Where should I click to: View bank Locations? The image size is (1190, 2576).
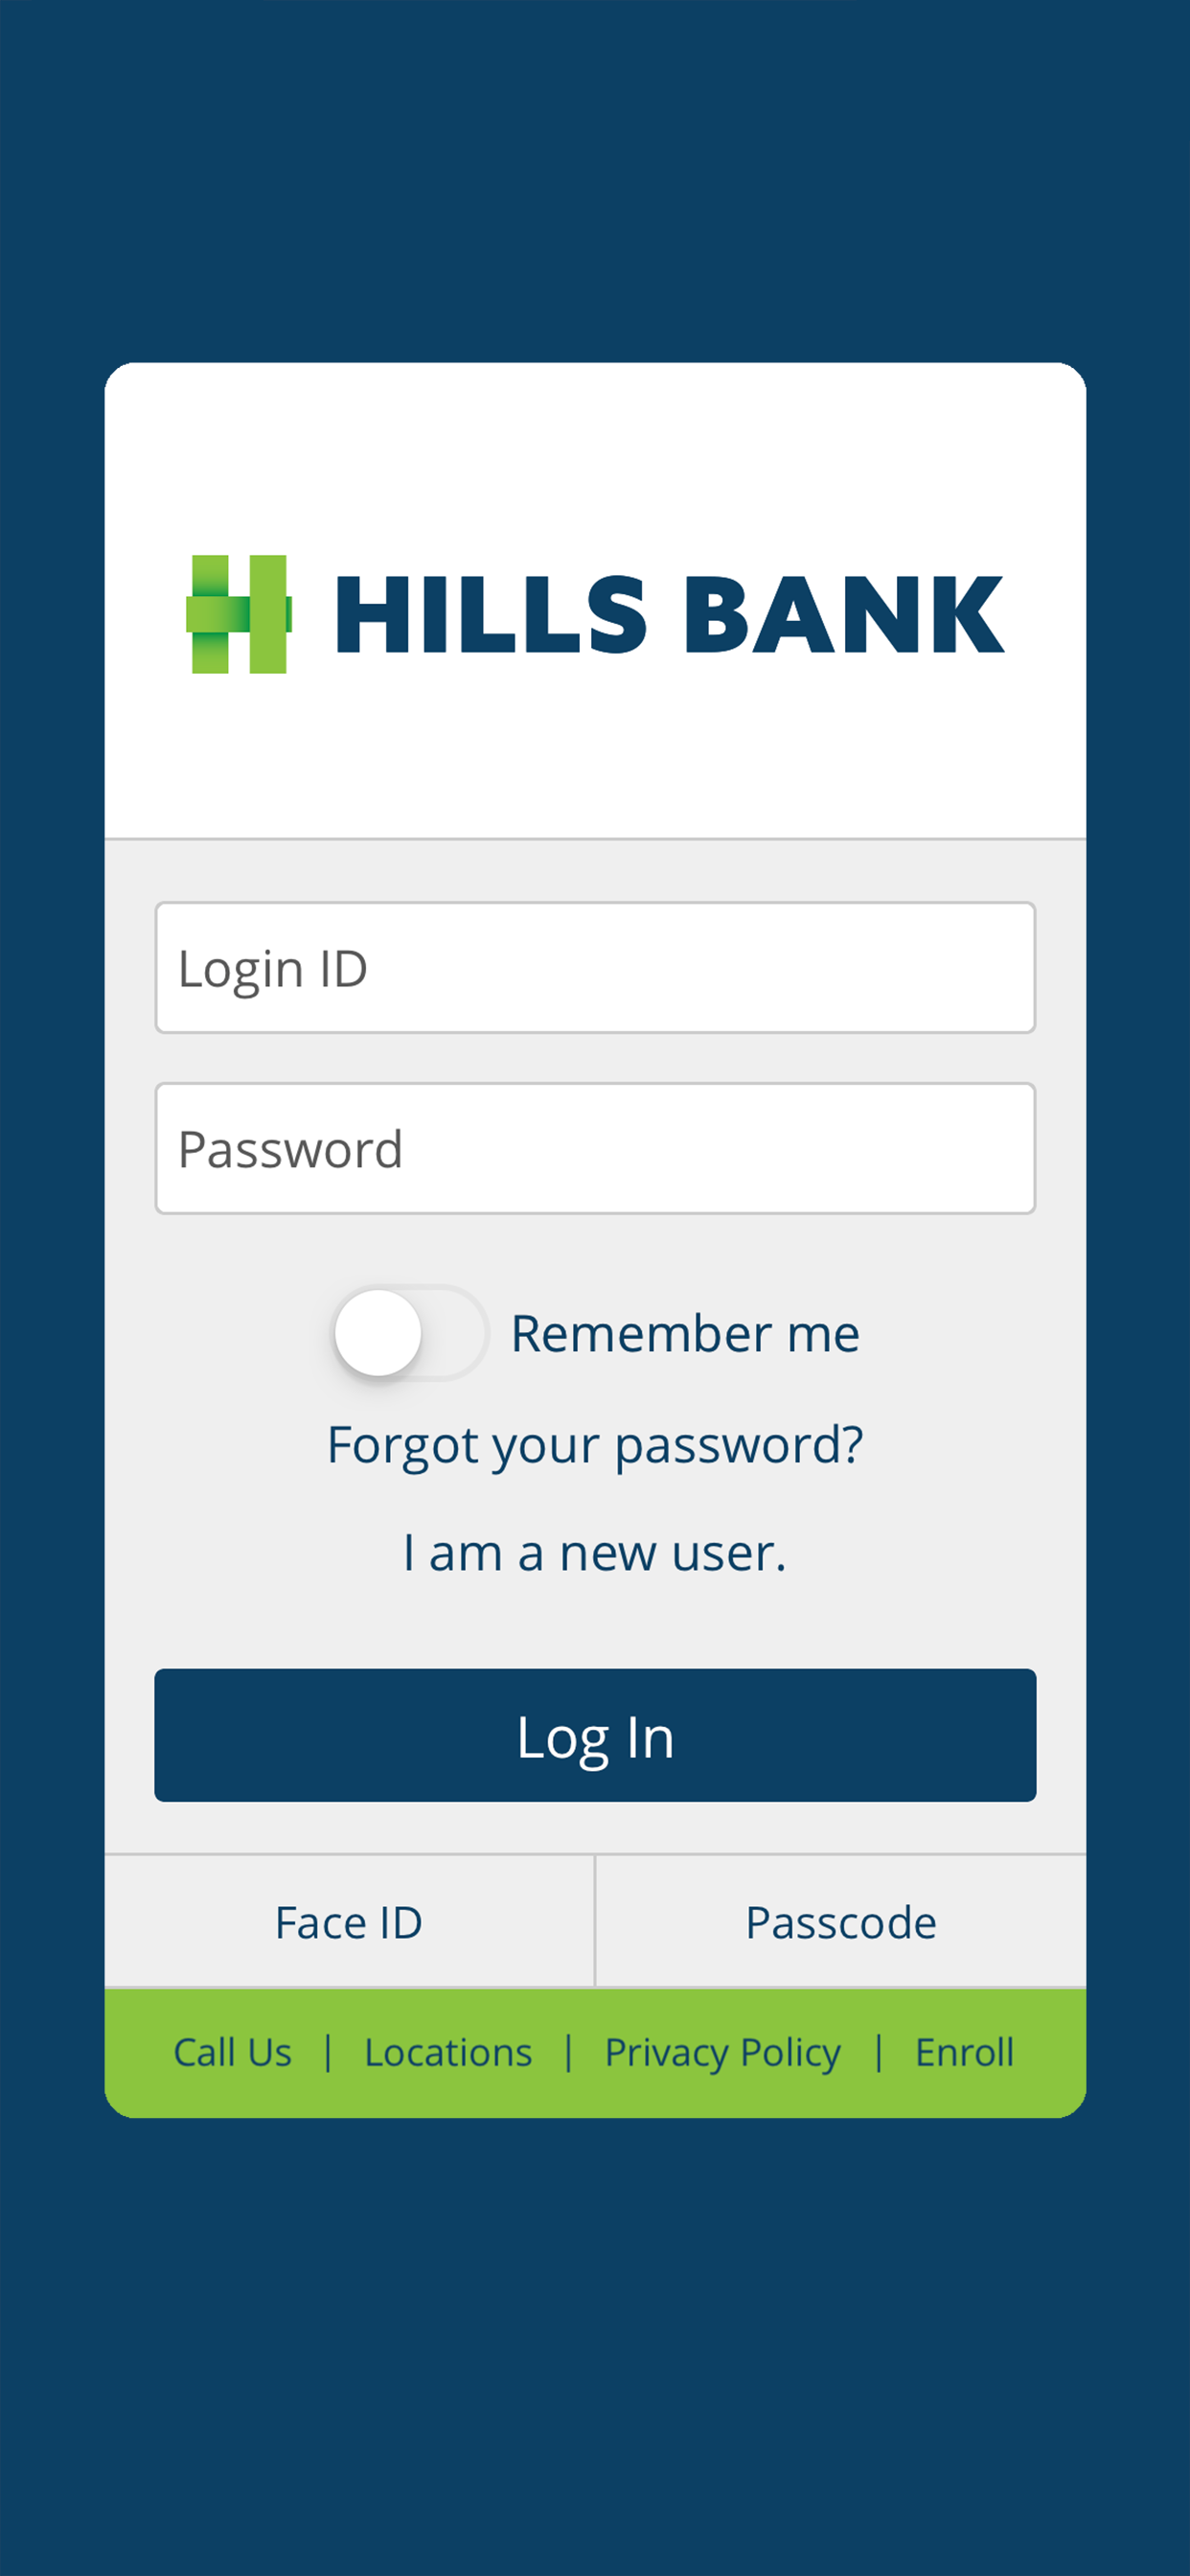447,2052
